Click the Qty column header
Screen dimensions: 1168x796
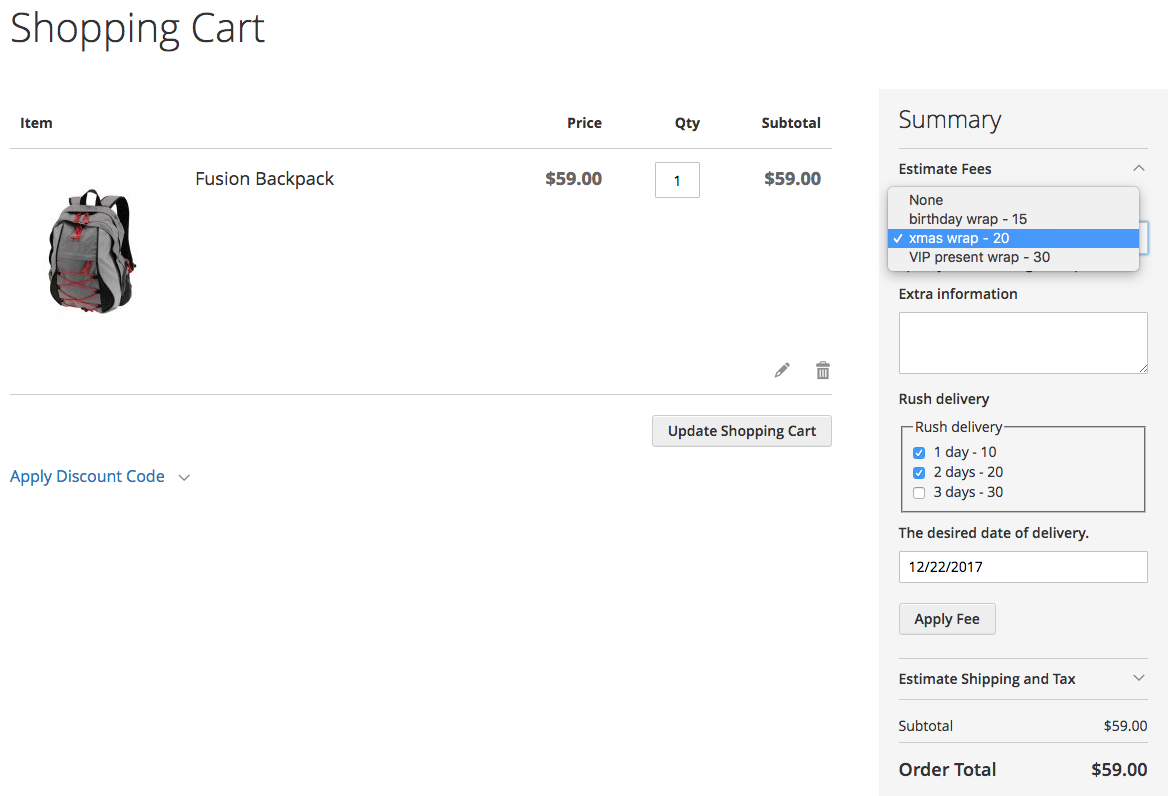point(687,123)
